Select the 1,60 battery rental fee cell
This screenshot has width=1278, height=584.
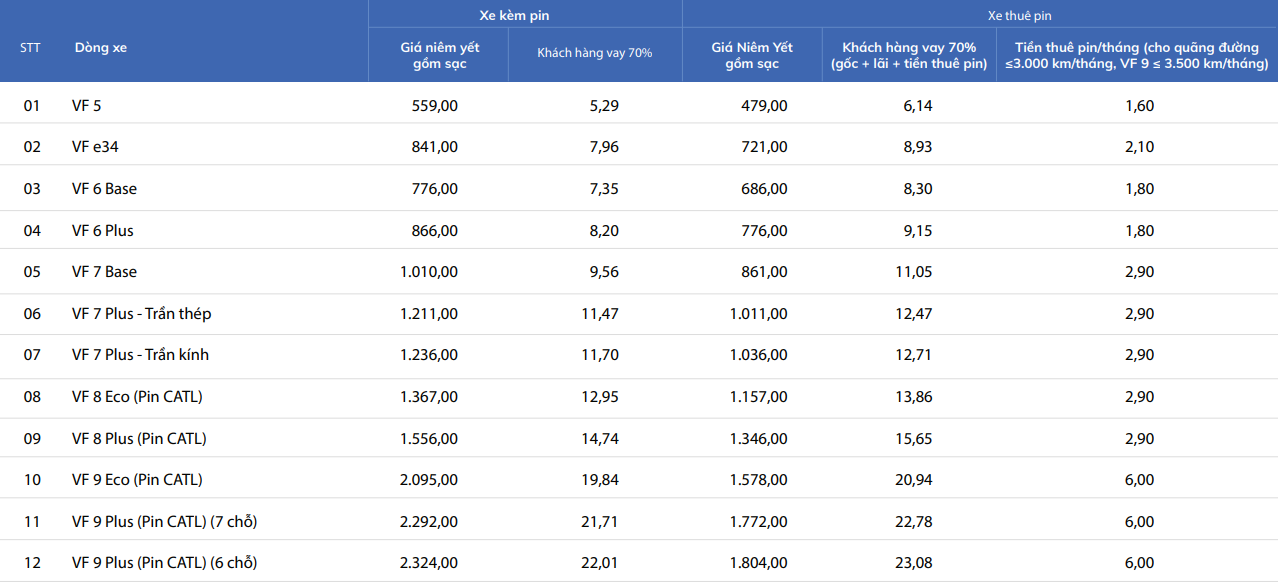point(1139,105)
